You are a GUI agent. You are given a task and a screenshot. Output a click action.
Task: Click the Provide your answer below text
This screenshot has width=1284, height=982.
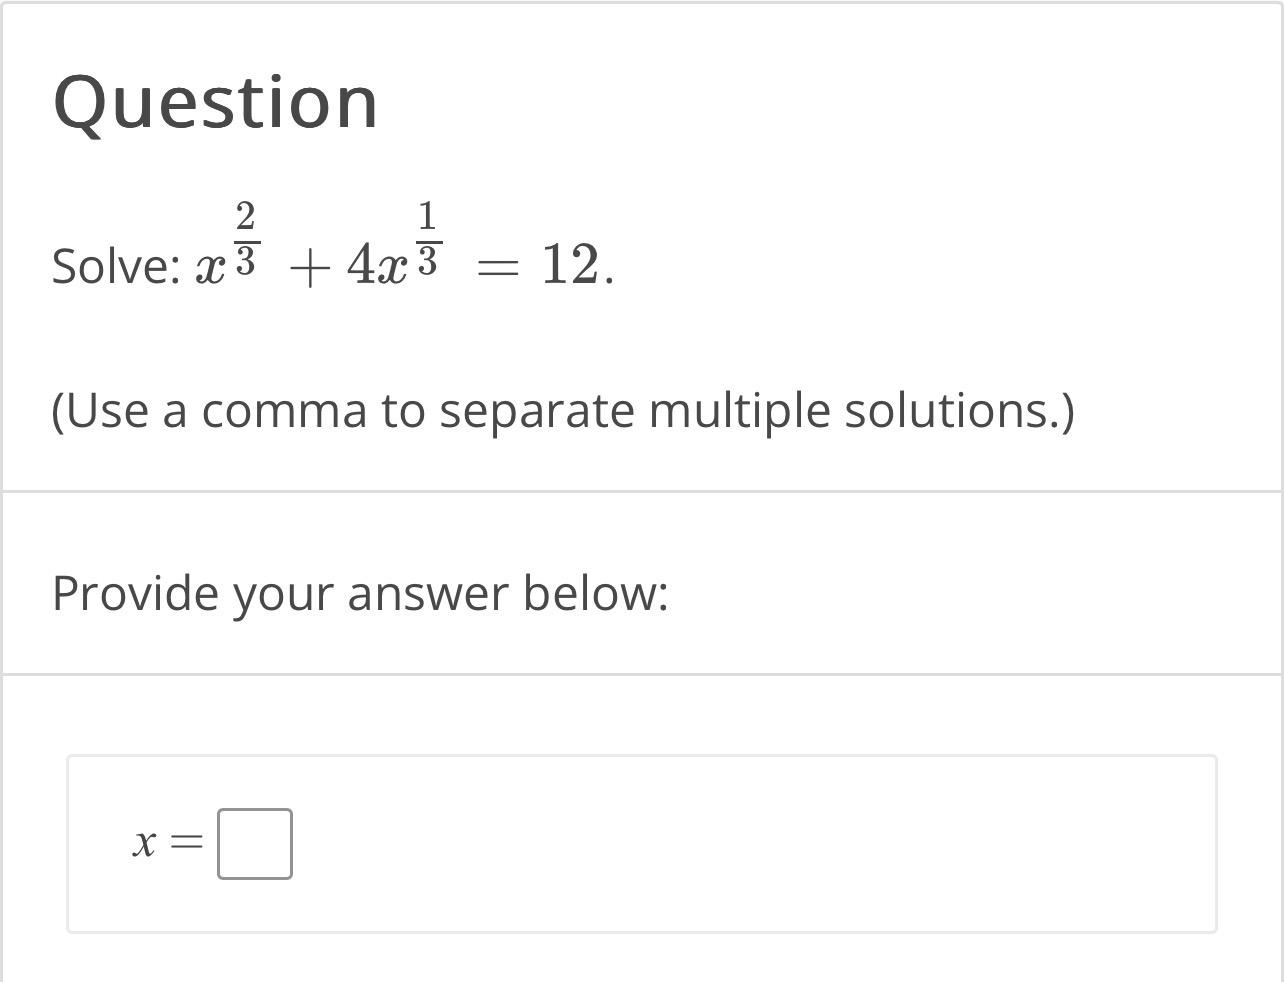361,593
